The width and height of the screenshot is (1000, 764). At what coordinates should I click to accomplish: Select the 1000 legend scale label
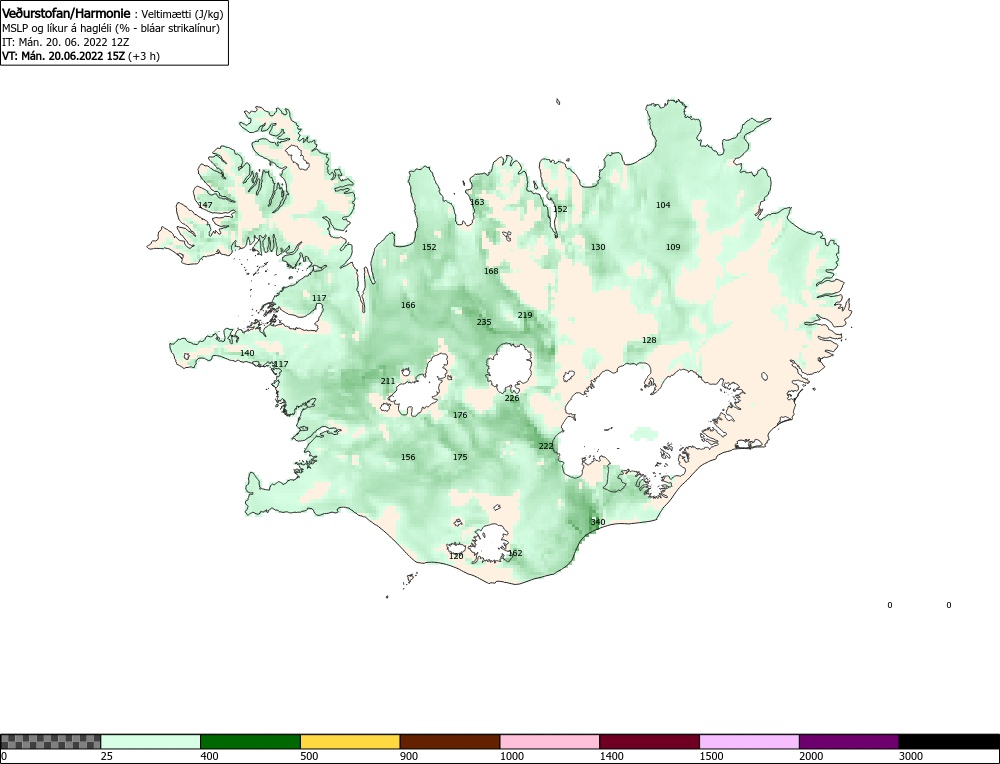click(511, 757)
